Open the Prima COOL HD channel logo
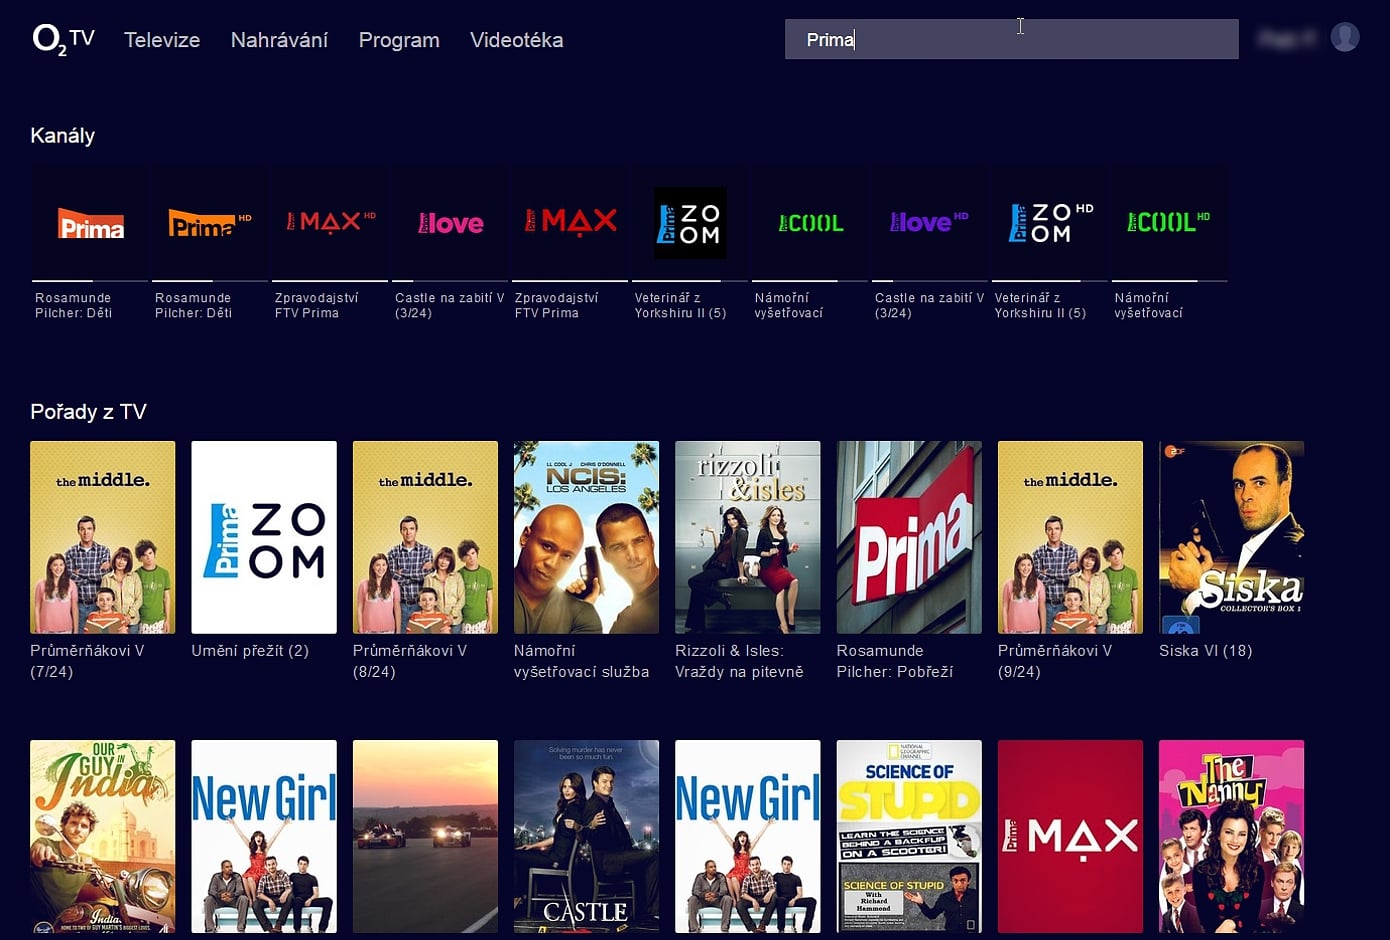1390x940 pixels. point(1170,223)
